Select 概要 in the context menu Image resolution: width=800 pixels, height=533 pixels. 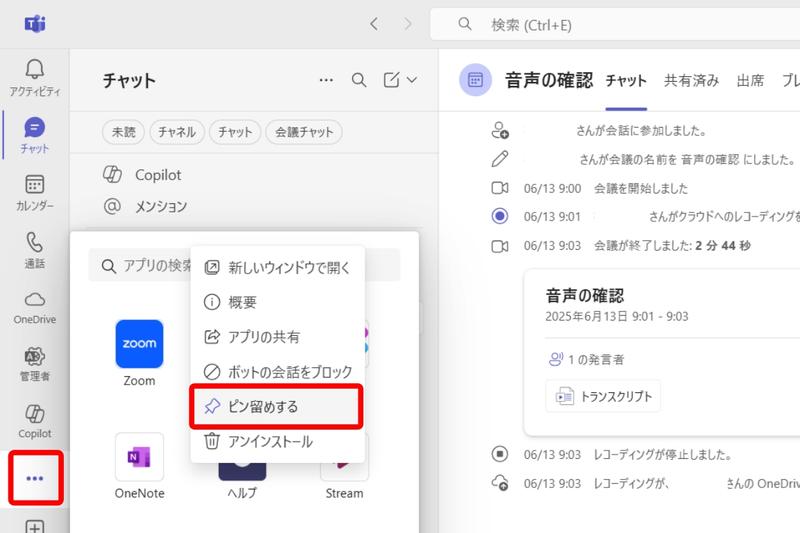[278, 302]
